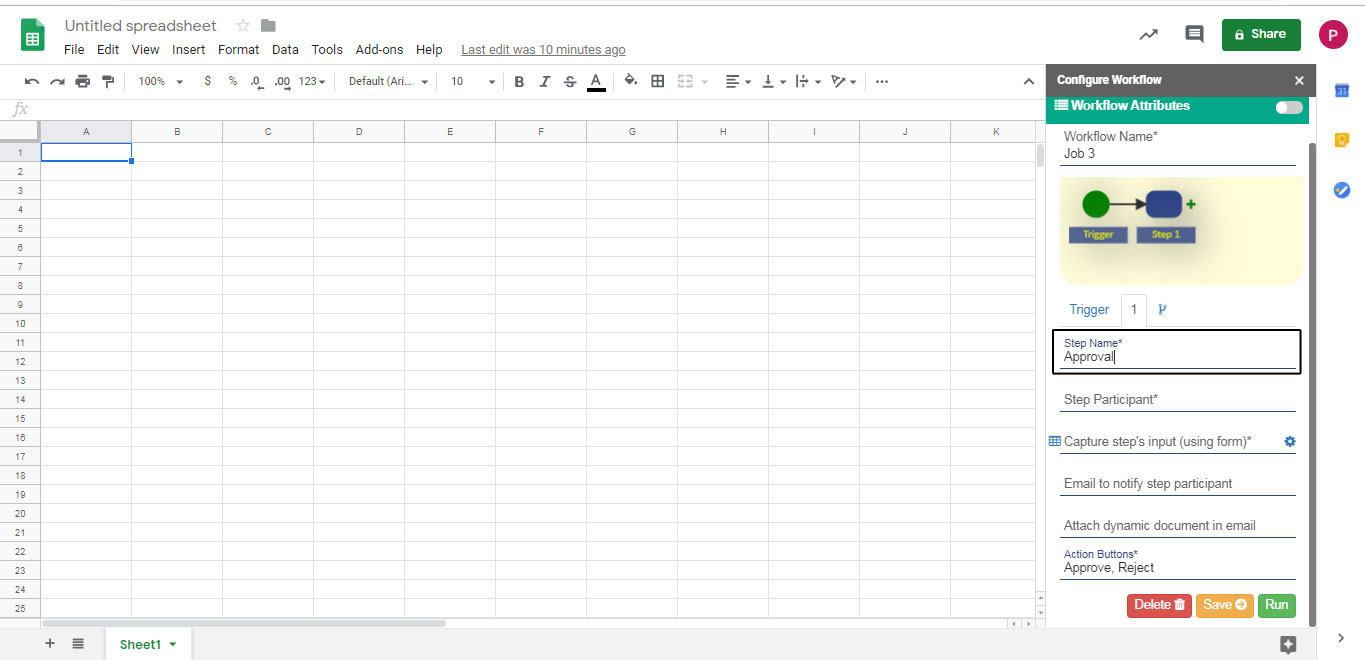
Task: Open Sheet1 tab options arrow
Action: [173, 645]
